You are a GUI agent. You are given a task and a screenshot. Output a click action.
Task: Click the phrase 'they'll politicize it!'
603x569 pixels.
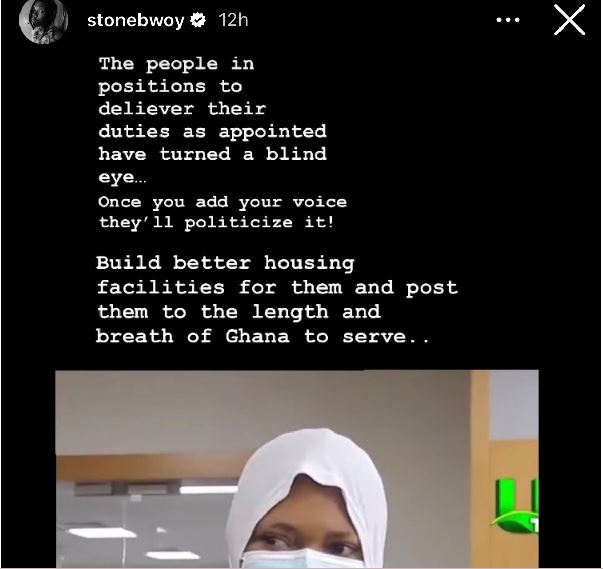point(217,223)
